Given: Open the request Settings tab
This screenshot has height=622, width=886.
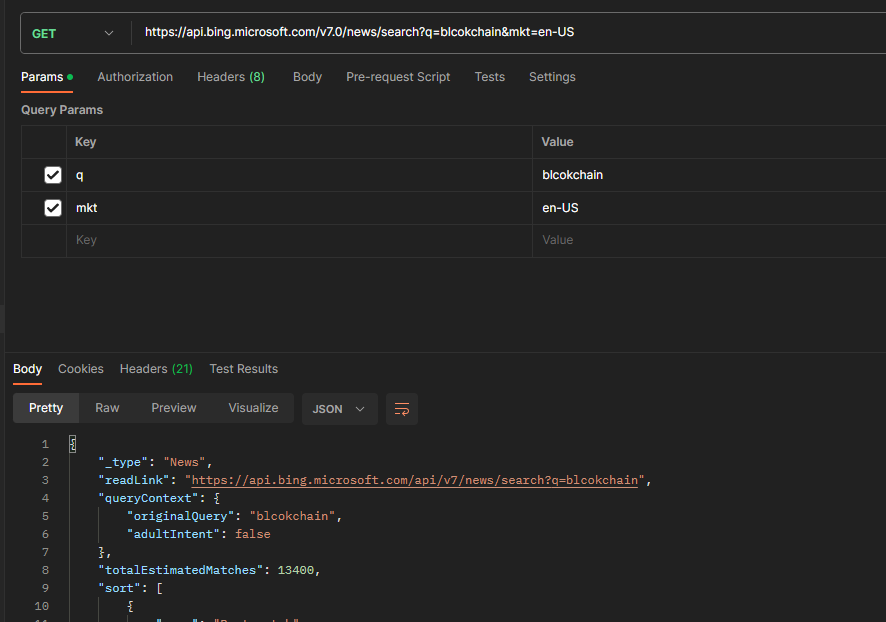Looking at the screenshot, I should [552, 77].
